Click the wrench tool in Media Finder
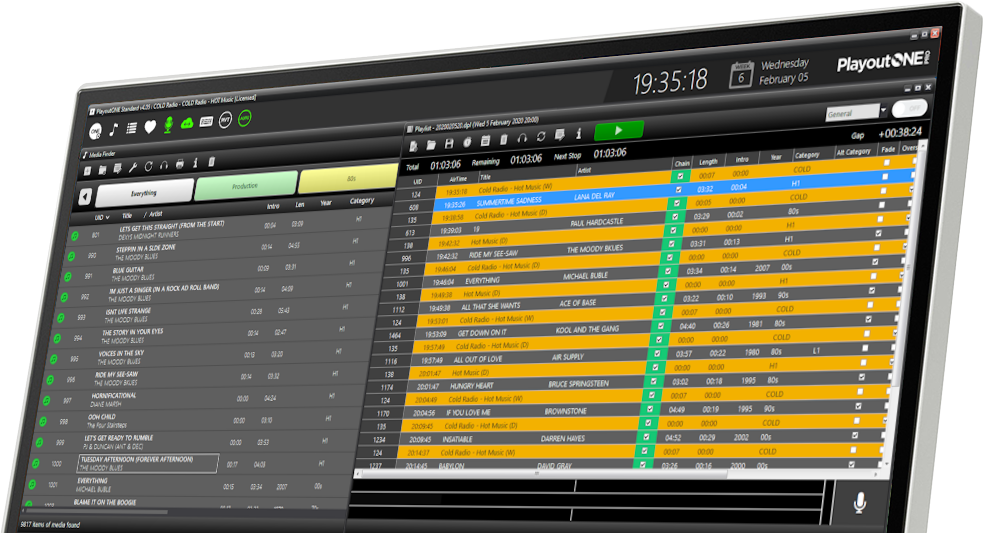This screenshot has height=533, width=983. [133, 168]
